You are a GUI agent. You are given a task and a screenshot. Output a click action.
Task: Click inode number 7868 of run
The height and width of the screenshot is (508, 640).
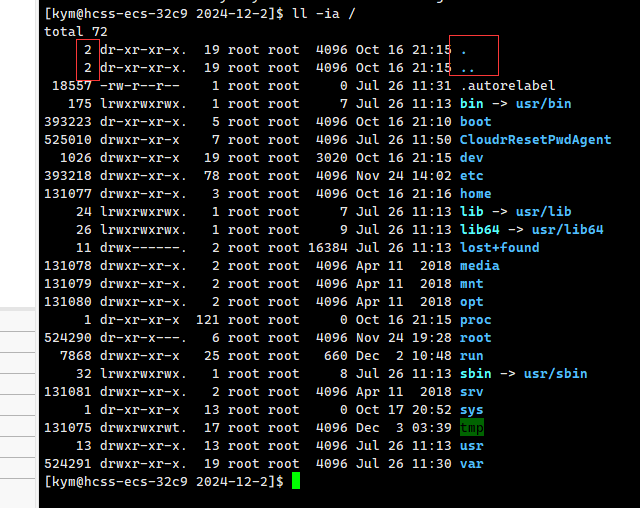click(76, 355)
